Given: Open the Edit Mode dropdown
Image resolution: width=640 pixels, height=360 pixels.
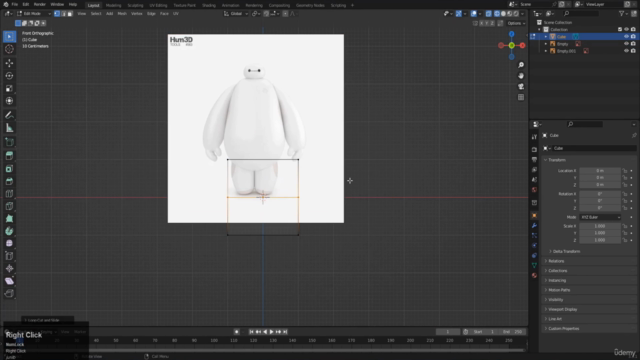Looking at the screenshot, I should 33,13.
